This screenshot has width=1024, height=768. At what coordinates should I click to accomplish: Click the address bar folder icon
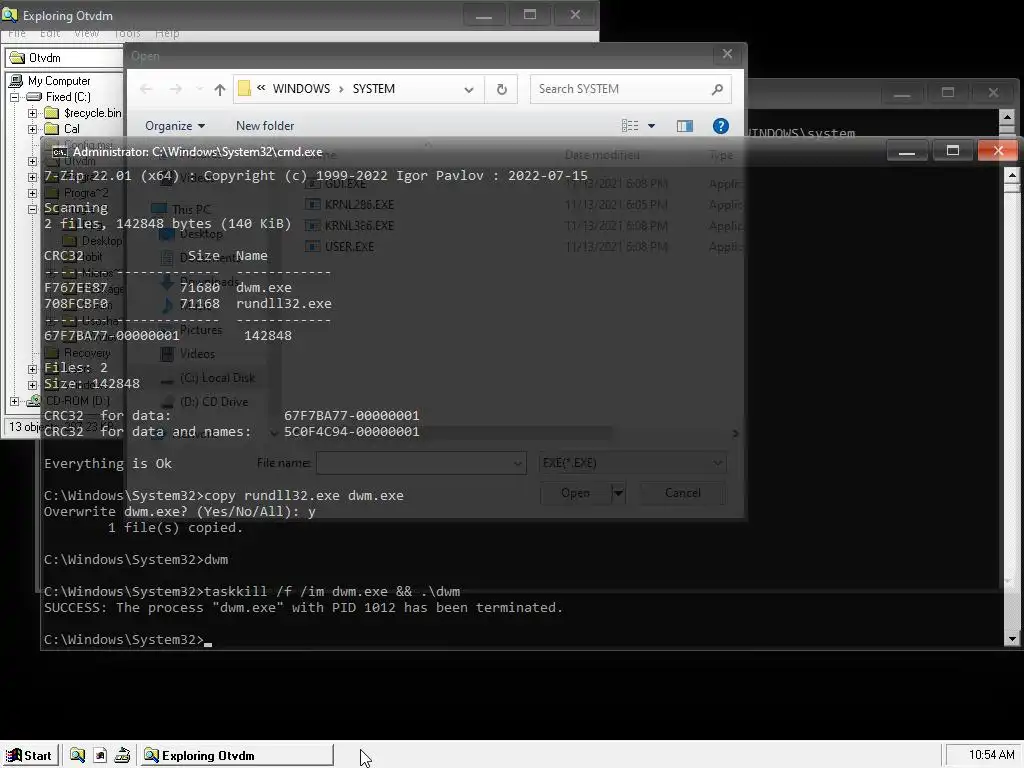pyautogui.click(x=244, y=88)
